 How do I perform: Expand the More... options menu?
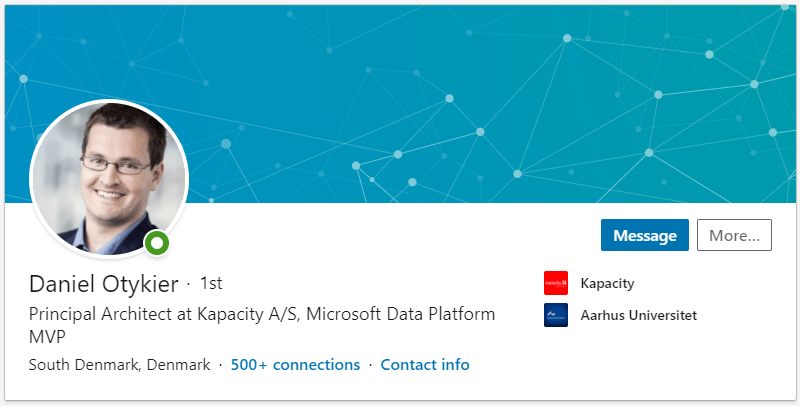tap(734, 235)
